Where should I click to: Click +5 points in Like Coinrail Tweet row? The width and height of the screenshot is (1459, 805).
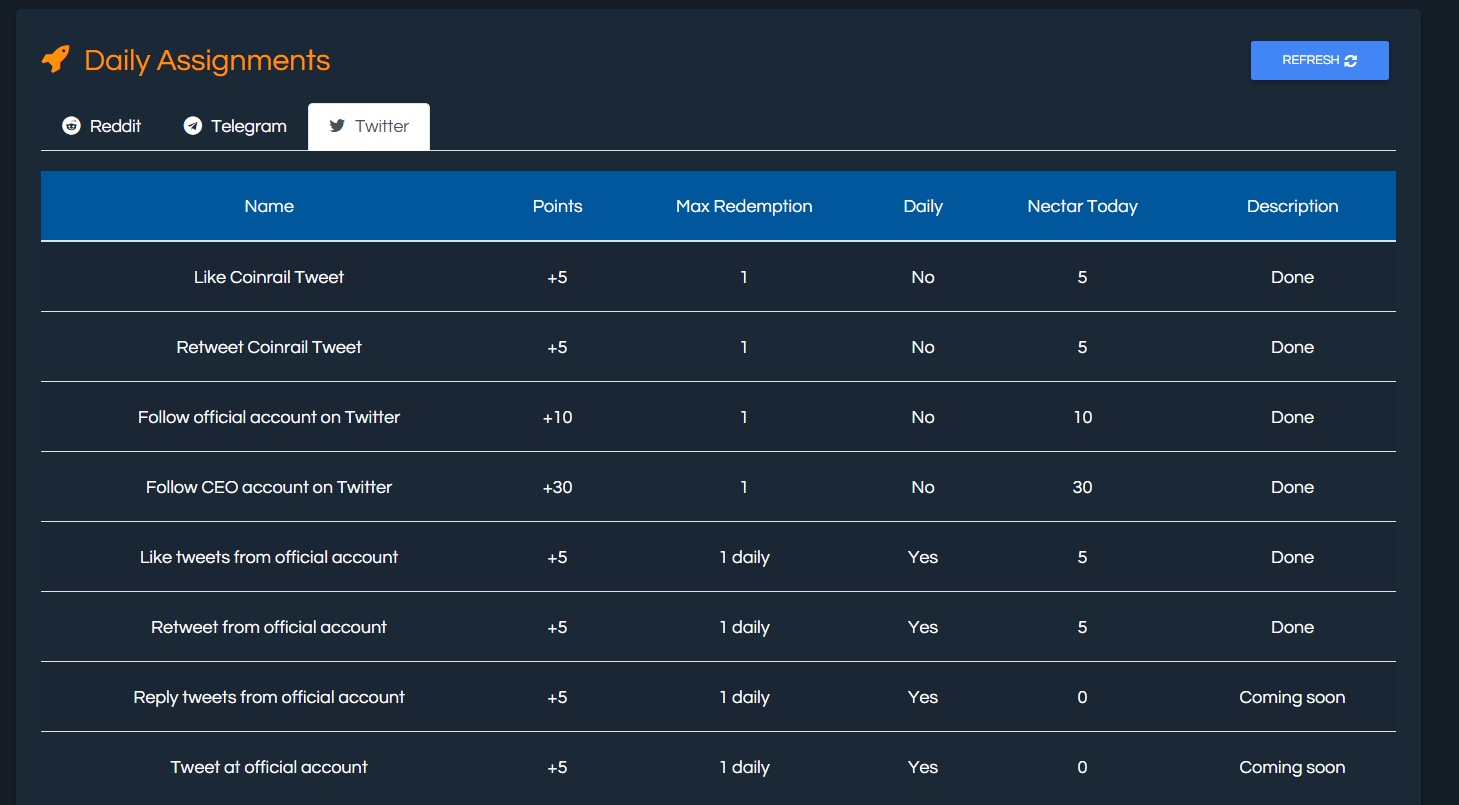click(557, 277)
